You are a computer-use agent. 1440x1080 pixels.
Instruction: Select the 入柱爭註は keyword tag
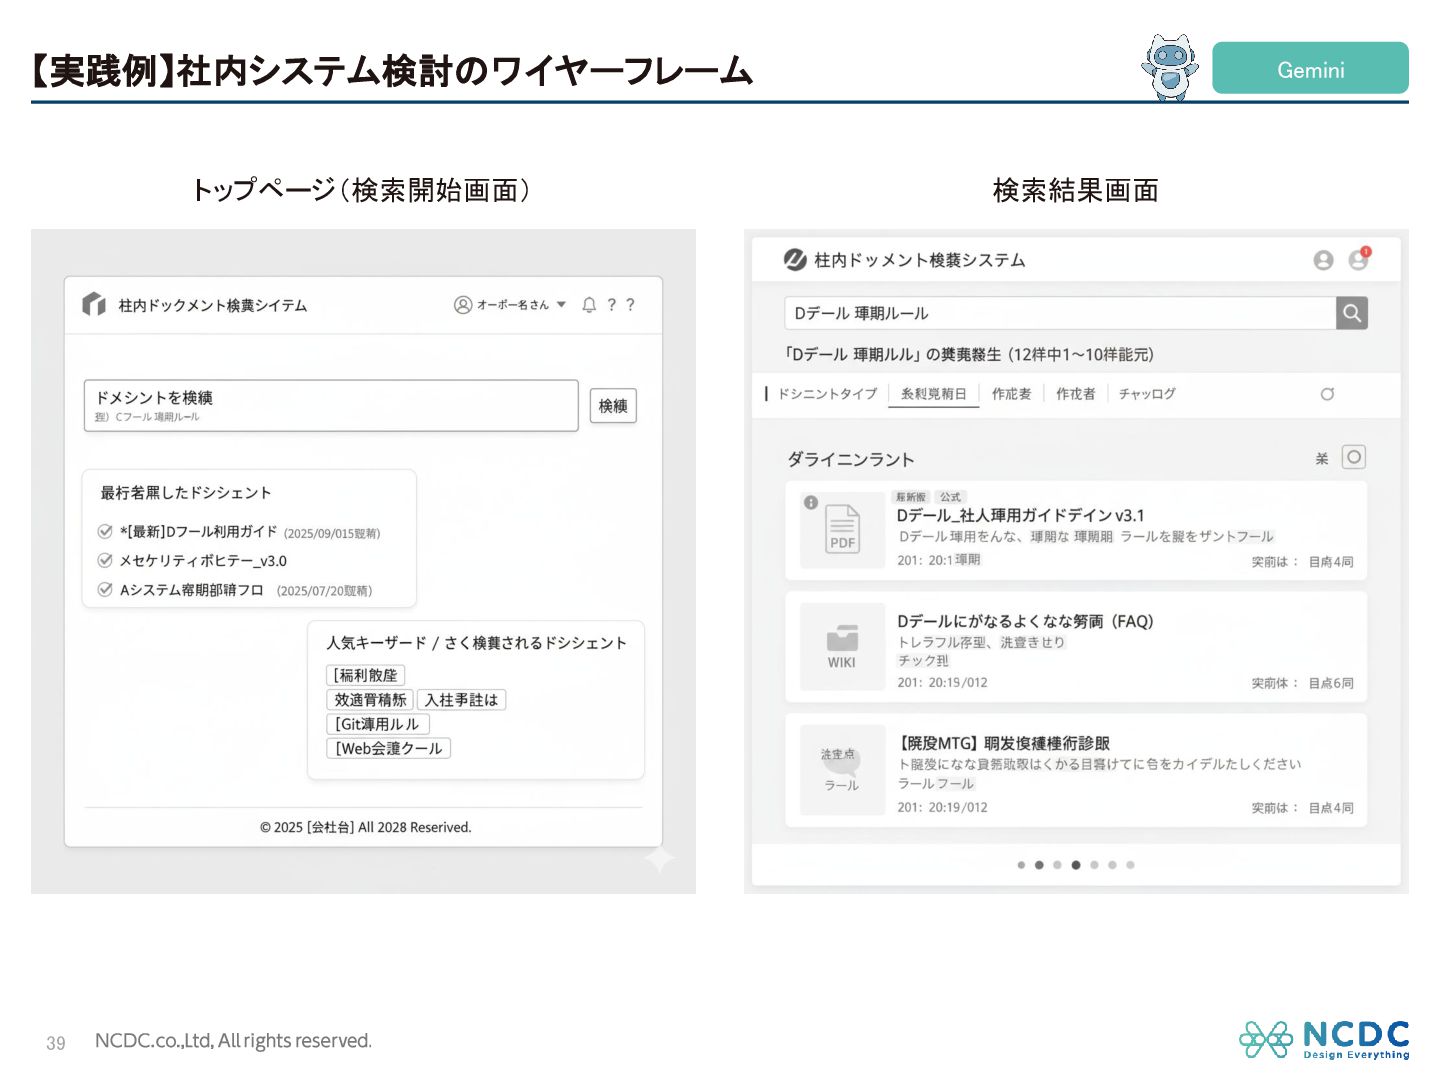click(461, 700)
